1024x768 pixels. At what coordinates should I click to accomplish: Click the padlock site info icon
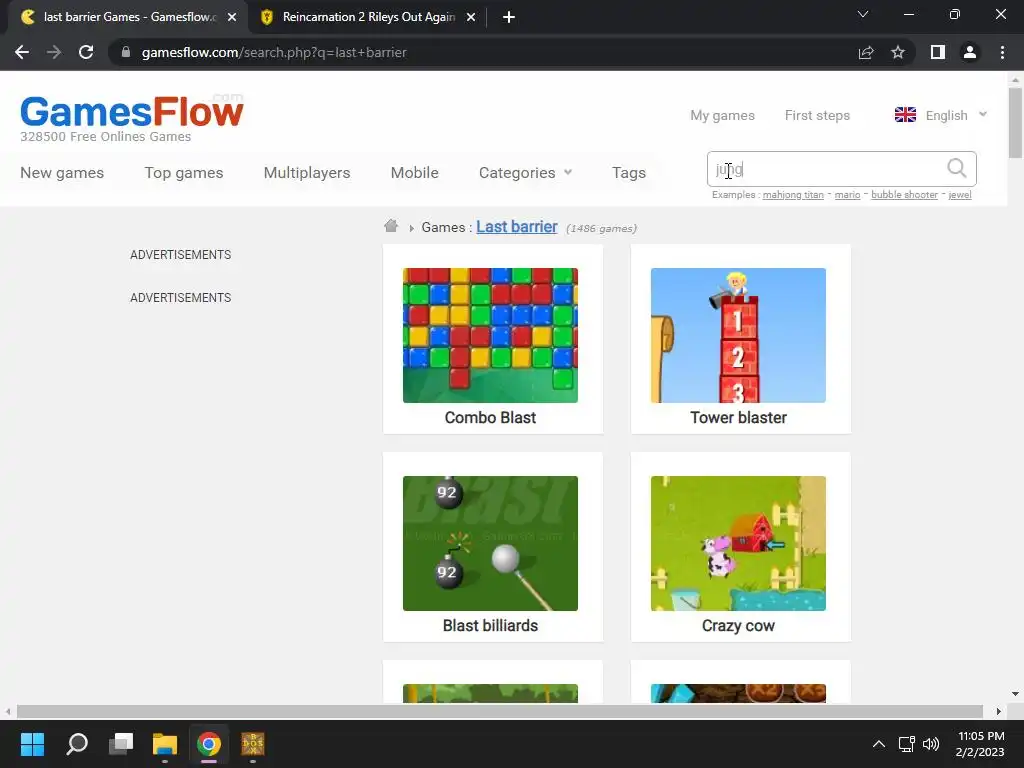[x=126, y=52]
